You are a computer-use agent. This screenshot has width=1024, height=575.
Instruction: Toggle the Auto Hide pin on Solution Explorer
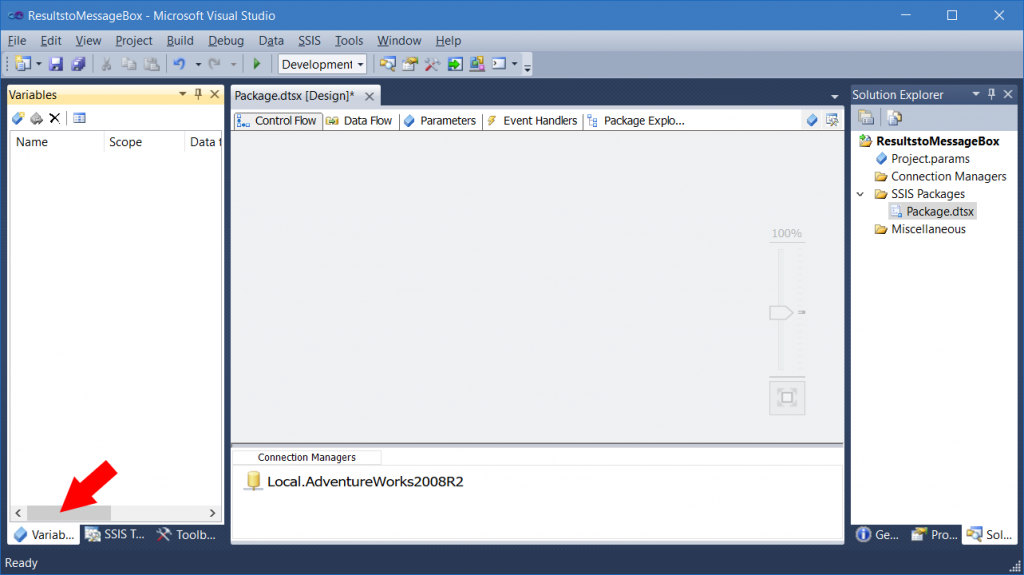click(x=991, y=94)
